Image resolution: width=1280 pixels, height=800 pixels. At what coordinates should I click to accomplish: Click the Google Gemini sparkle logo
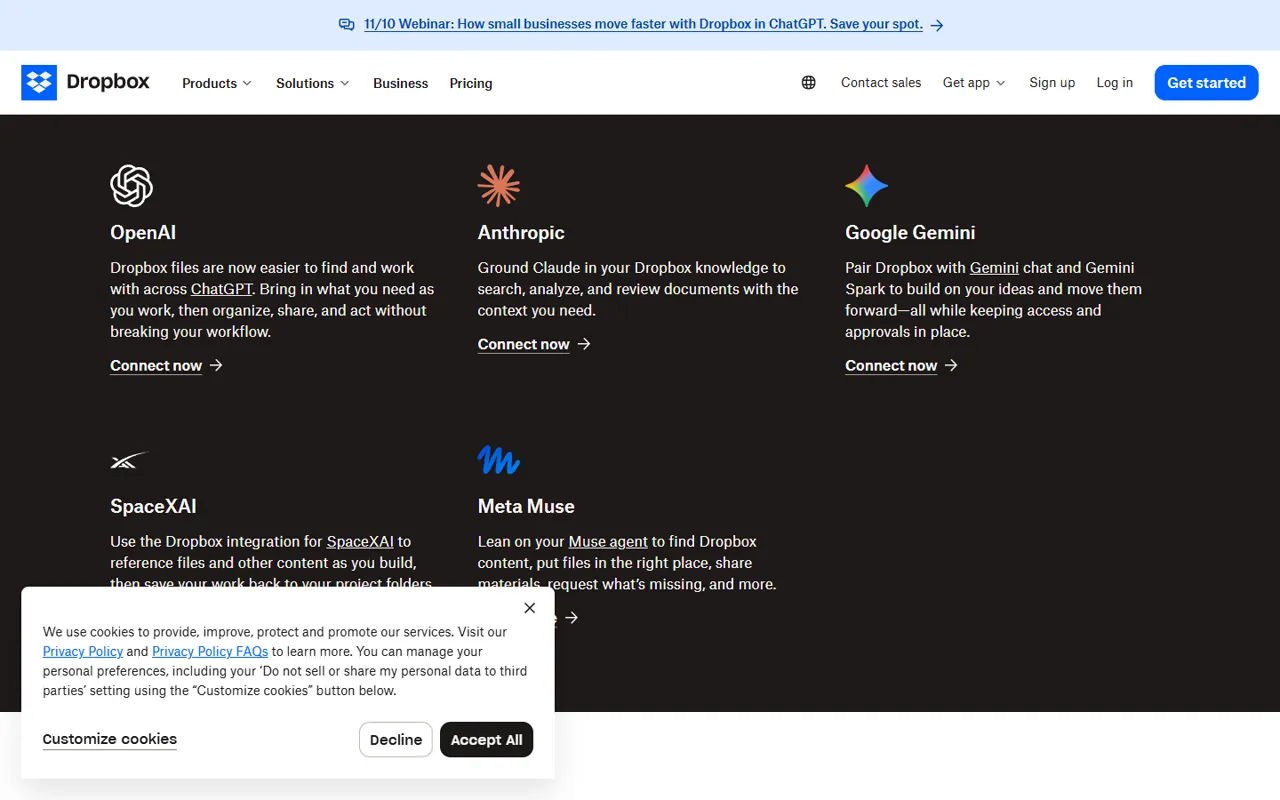tap(866, 186)
